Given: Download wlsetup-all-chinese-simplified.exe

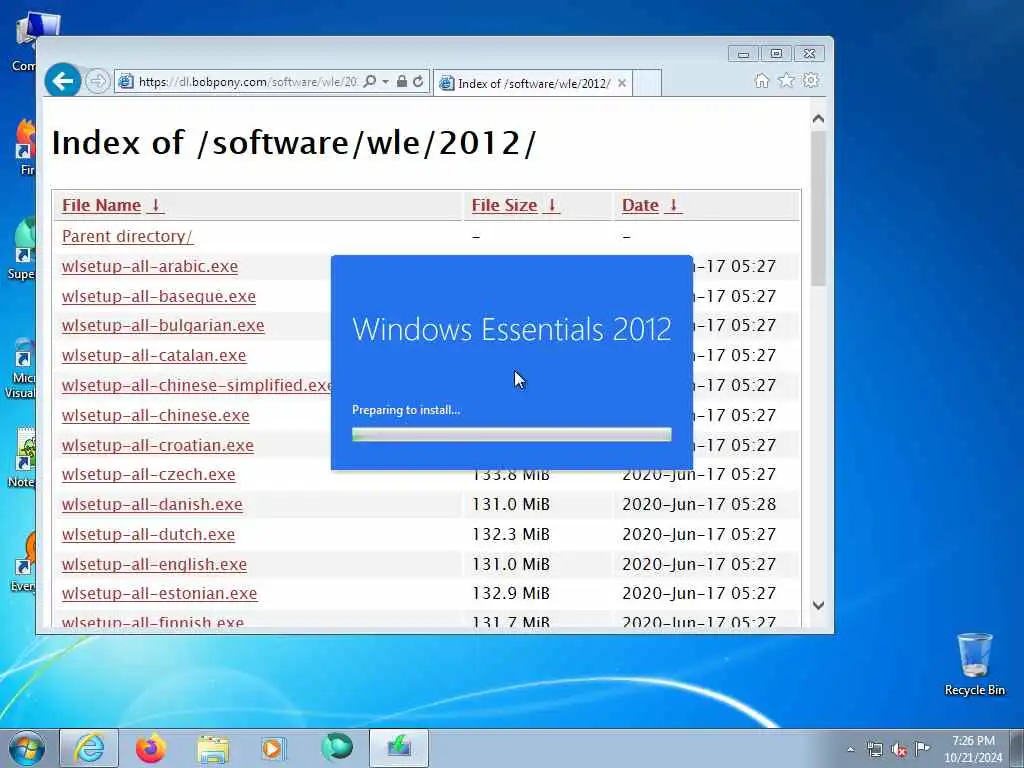Looking at the screenshot, I should click(x=197, y=385).
